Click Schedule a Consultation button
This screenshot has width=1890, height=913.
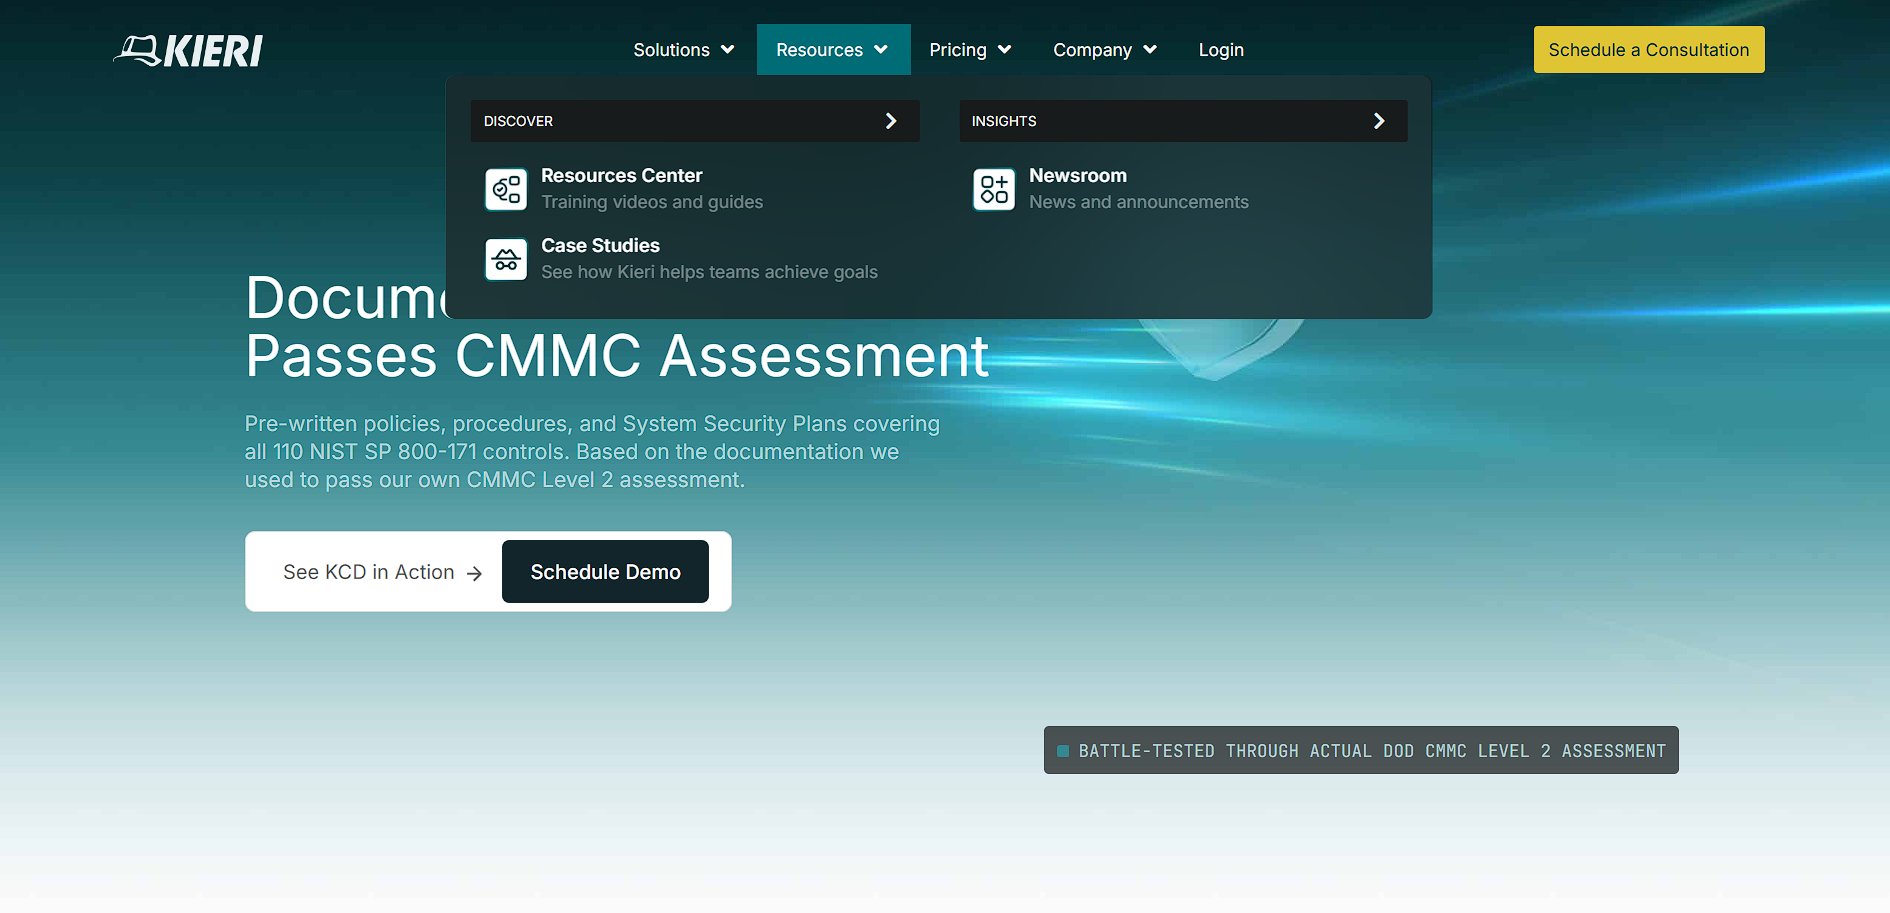(1649, 50)
